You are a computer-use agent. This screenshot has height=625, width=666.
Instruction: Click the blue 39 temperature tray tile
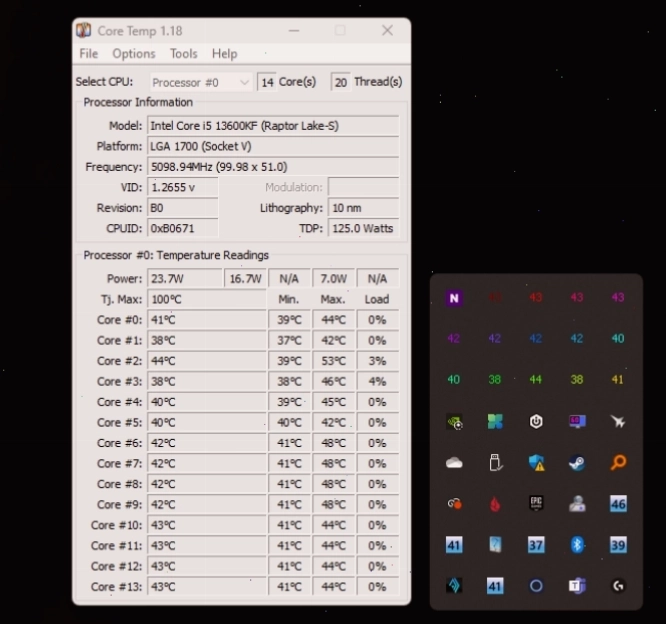point(618,545)
